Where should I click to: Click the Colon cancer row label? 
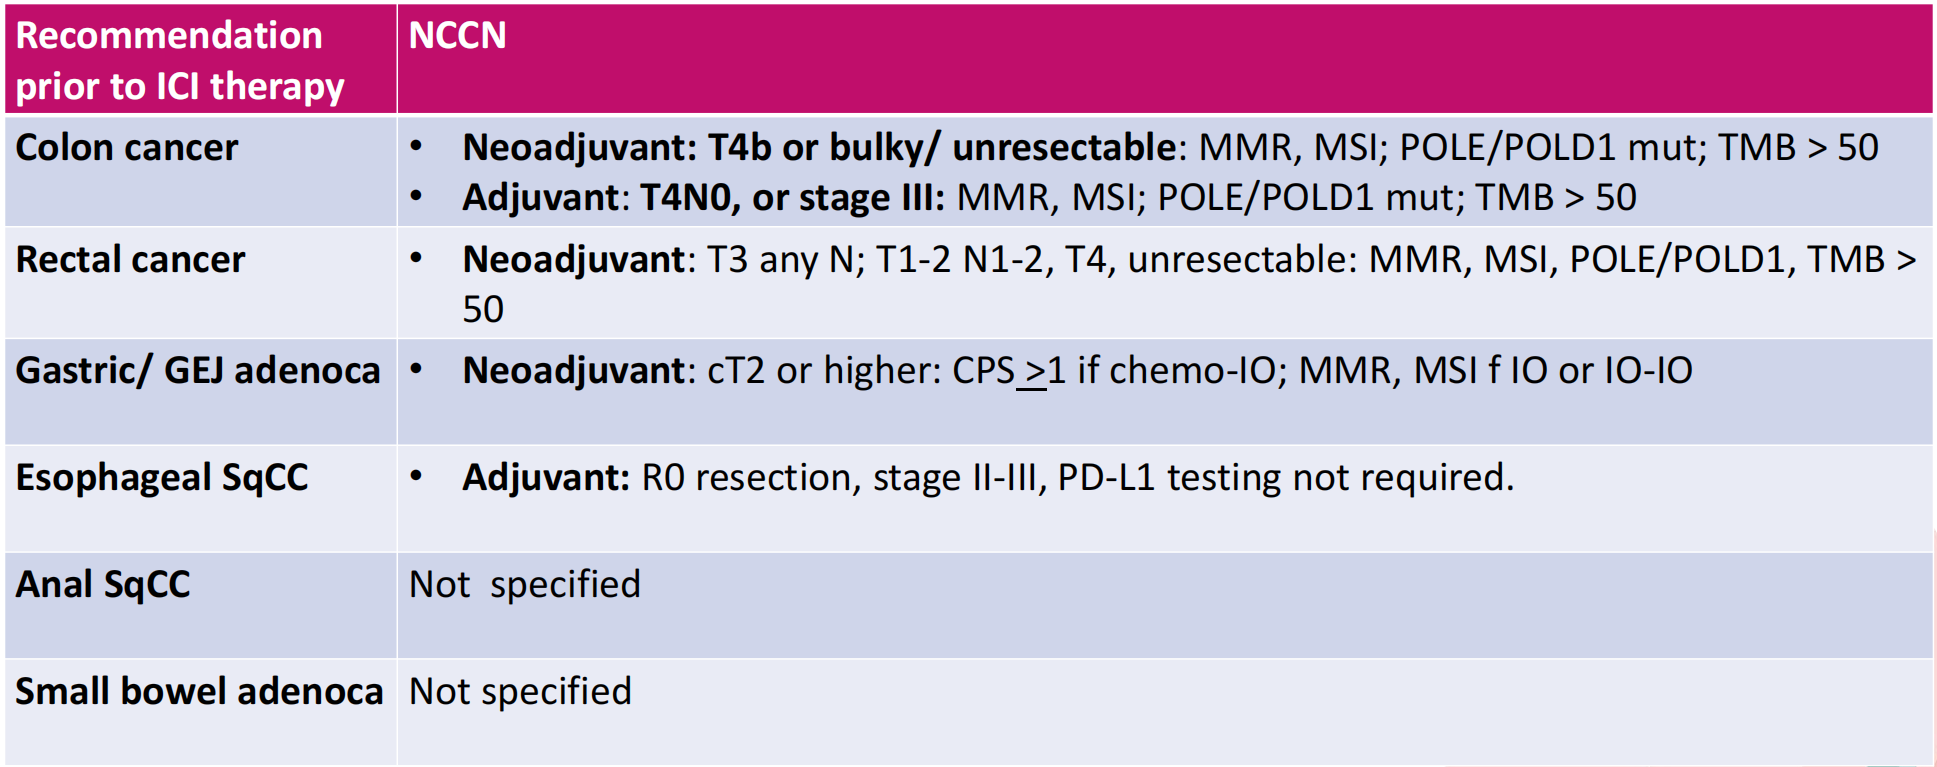pos(127,148)
